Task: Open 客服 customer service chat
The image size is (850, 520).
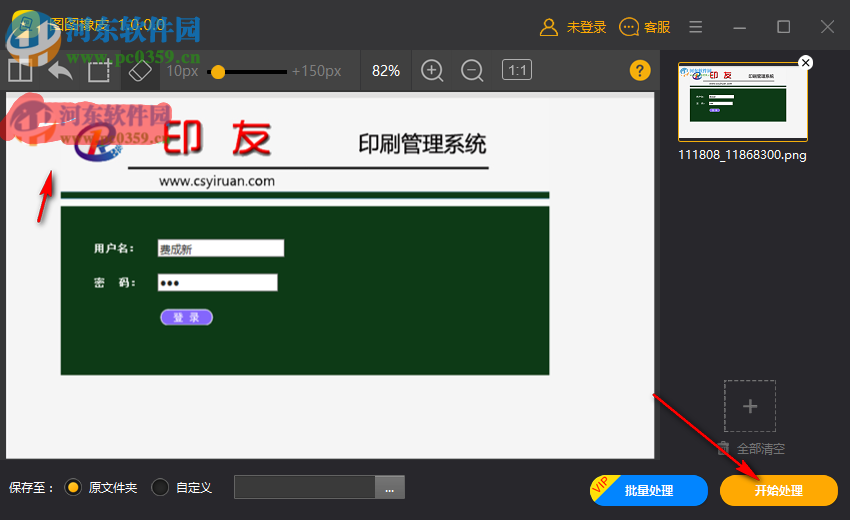Action: [x=645, y=27]
